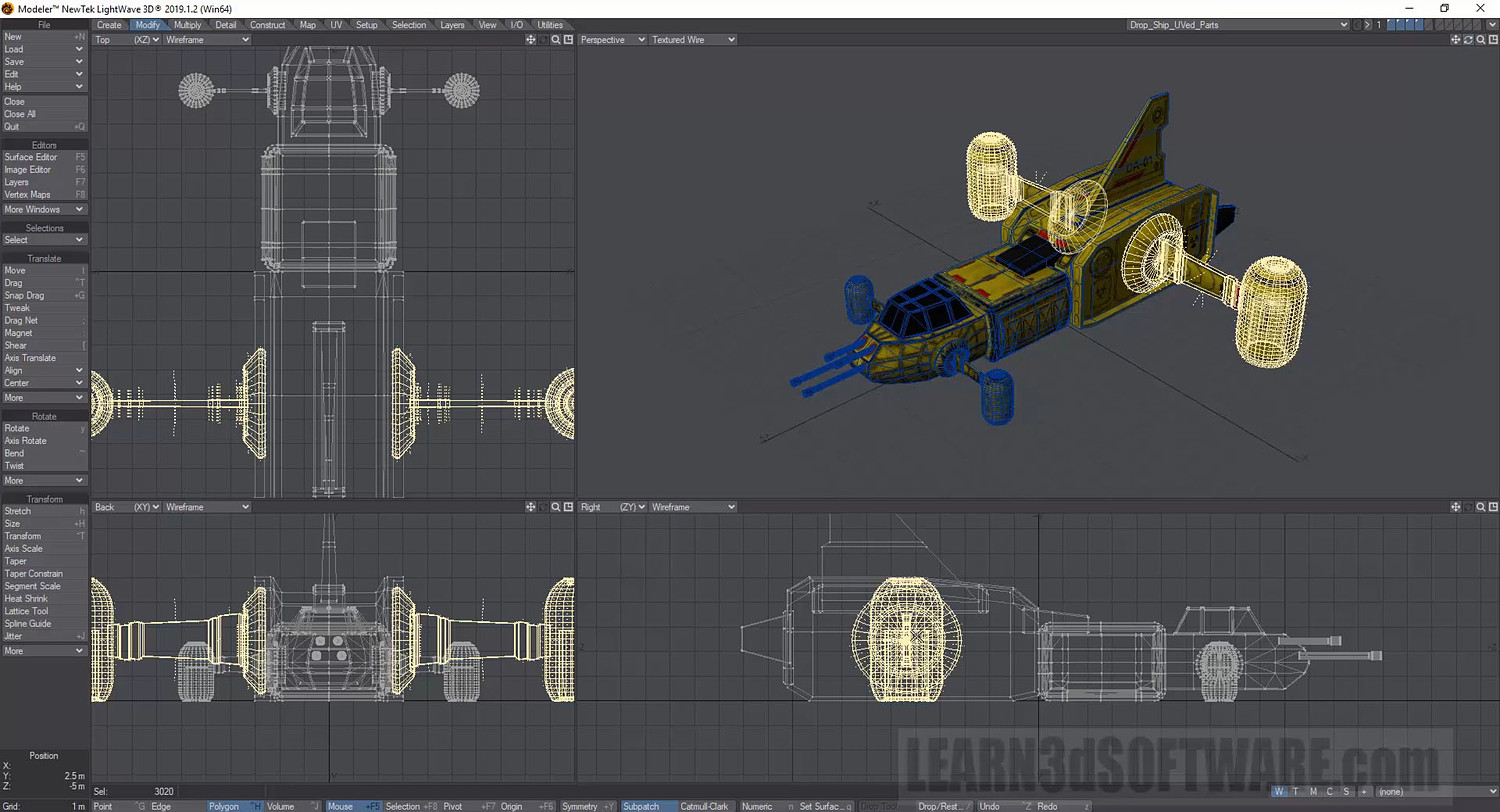
Task: Click the zoom icon in Right viewport header
Action: [x=1480, y=507]
